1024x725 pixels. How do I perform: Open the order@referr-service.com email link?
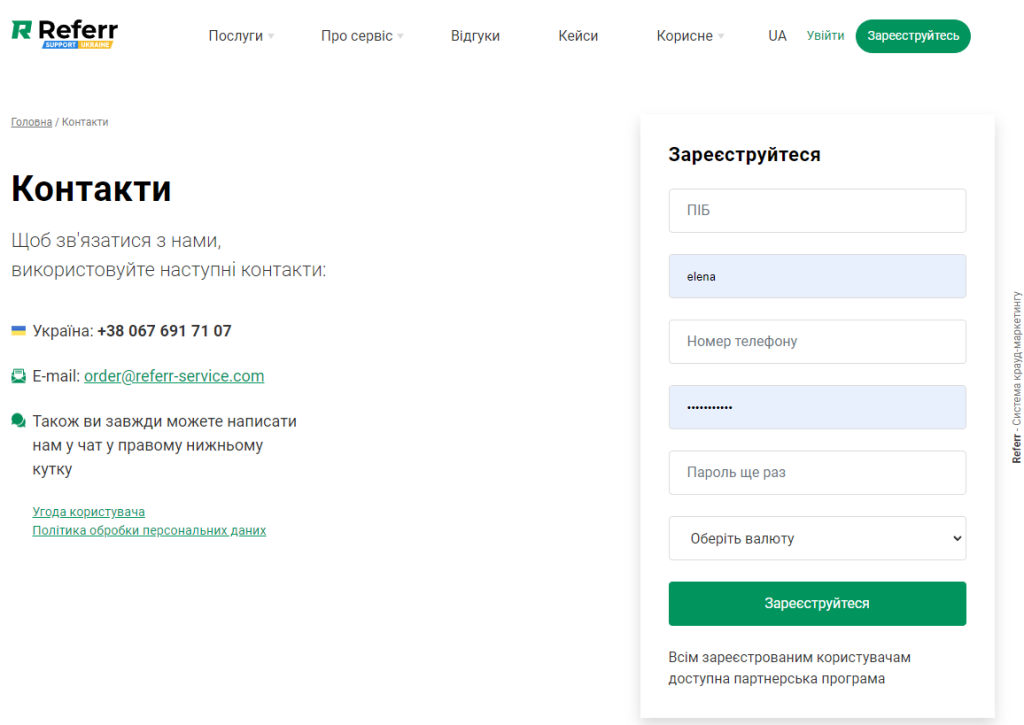click(174, 376)
